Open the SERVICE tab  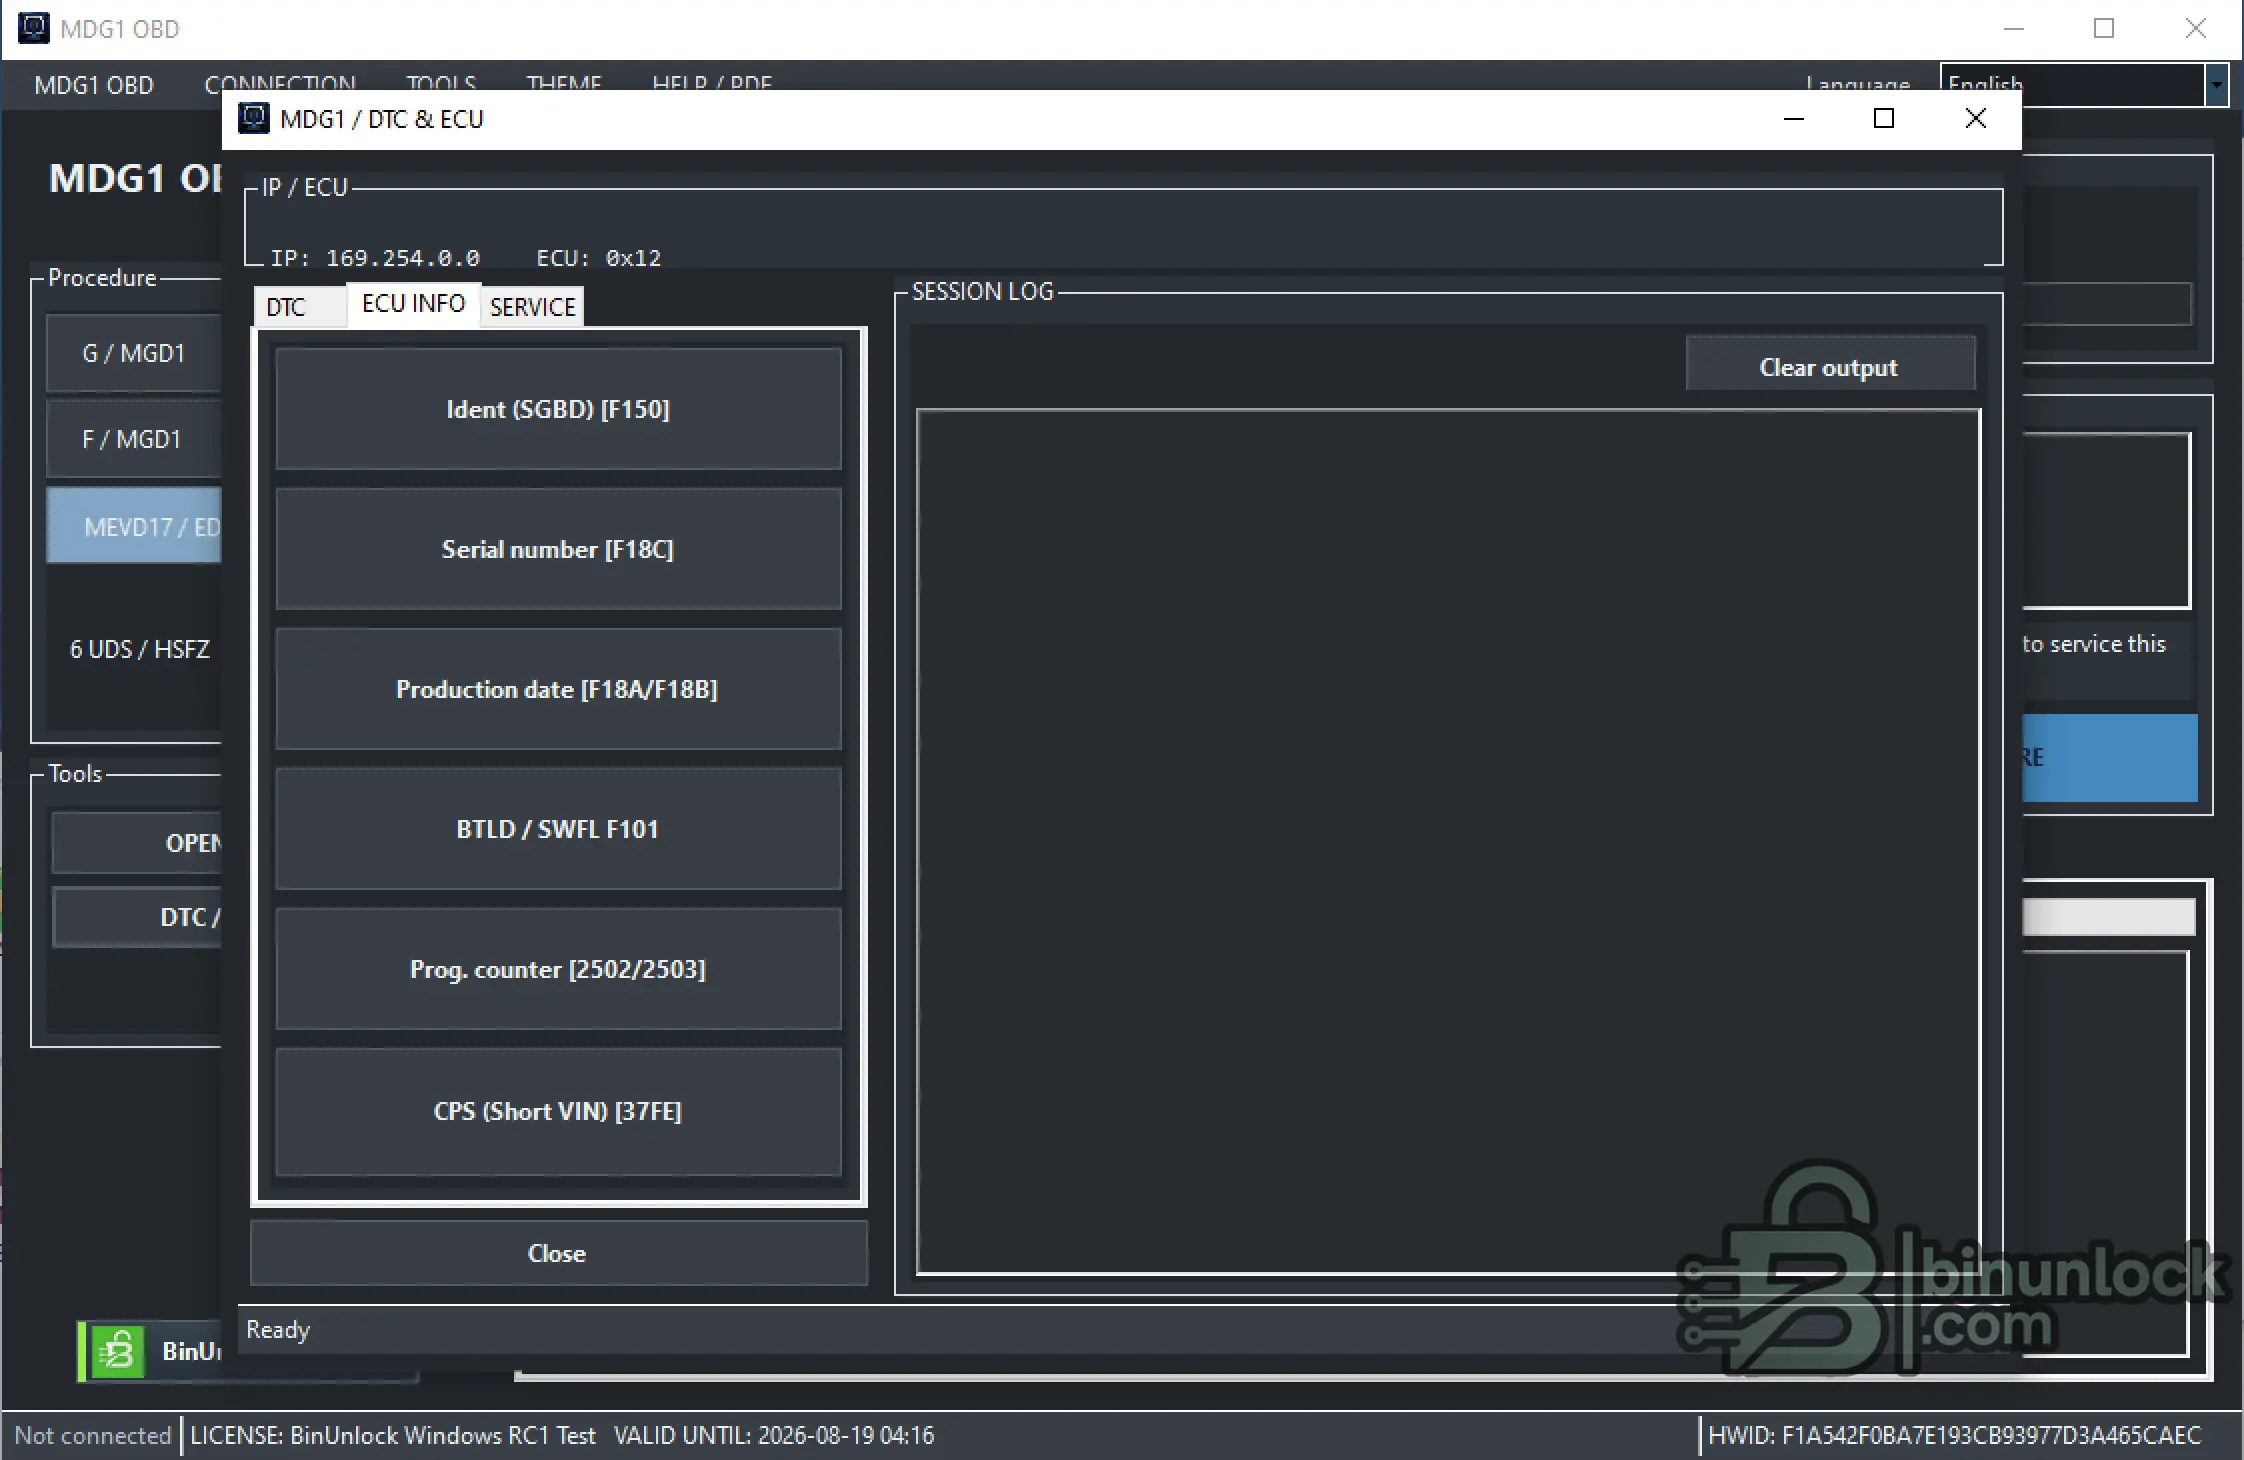532,307
